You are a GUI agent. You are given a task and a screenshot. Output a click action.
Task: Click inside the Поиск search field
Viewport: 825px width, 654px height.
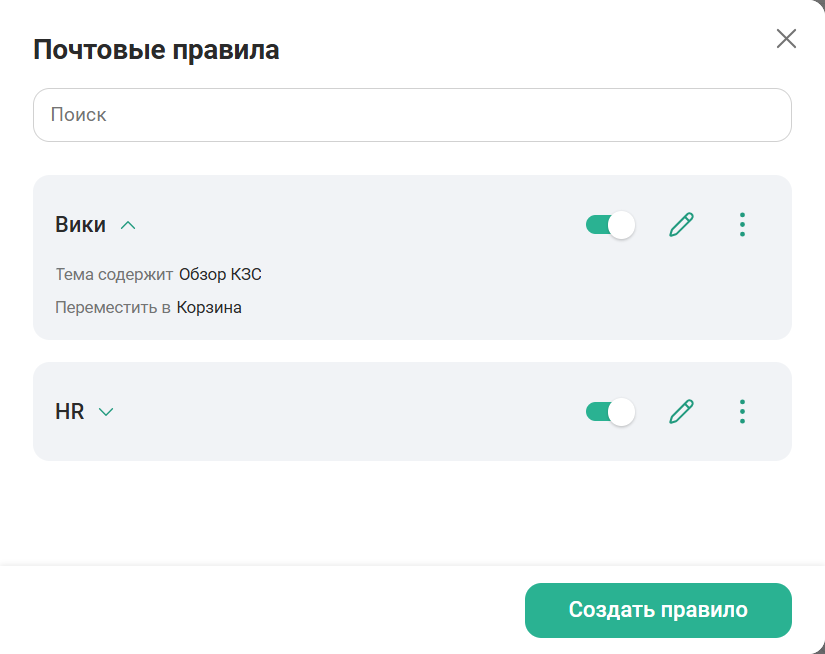[412, 114]
